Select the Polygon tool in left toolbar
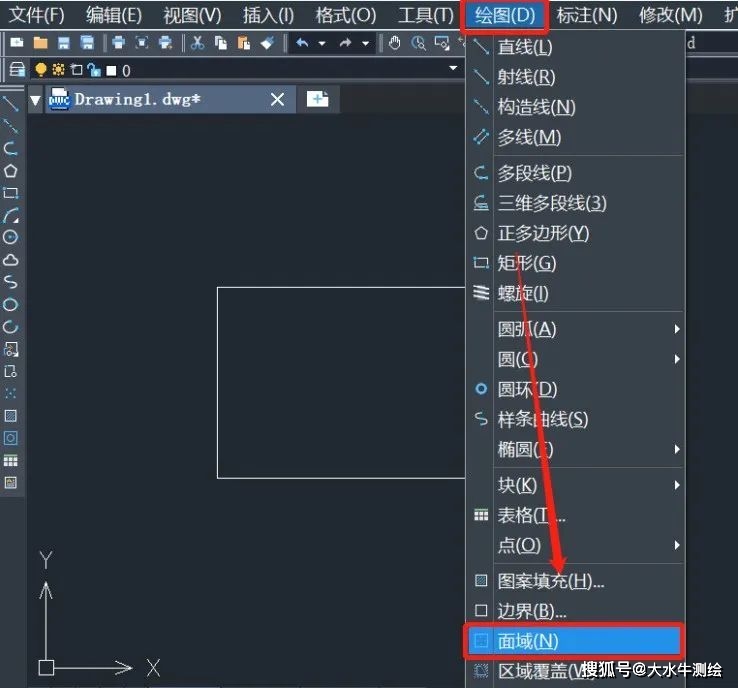738x688 pixels. click(10, 171)
